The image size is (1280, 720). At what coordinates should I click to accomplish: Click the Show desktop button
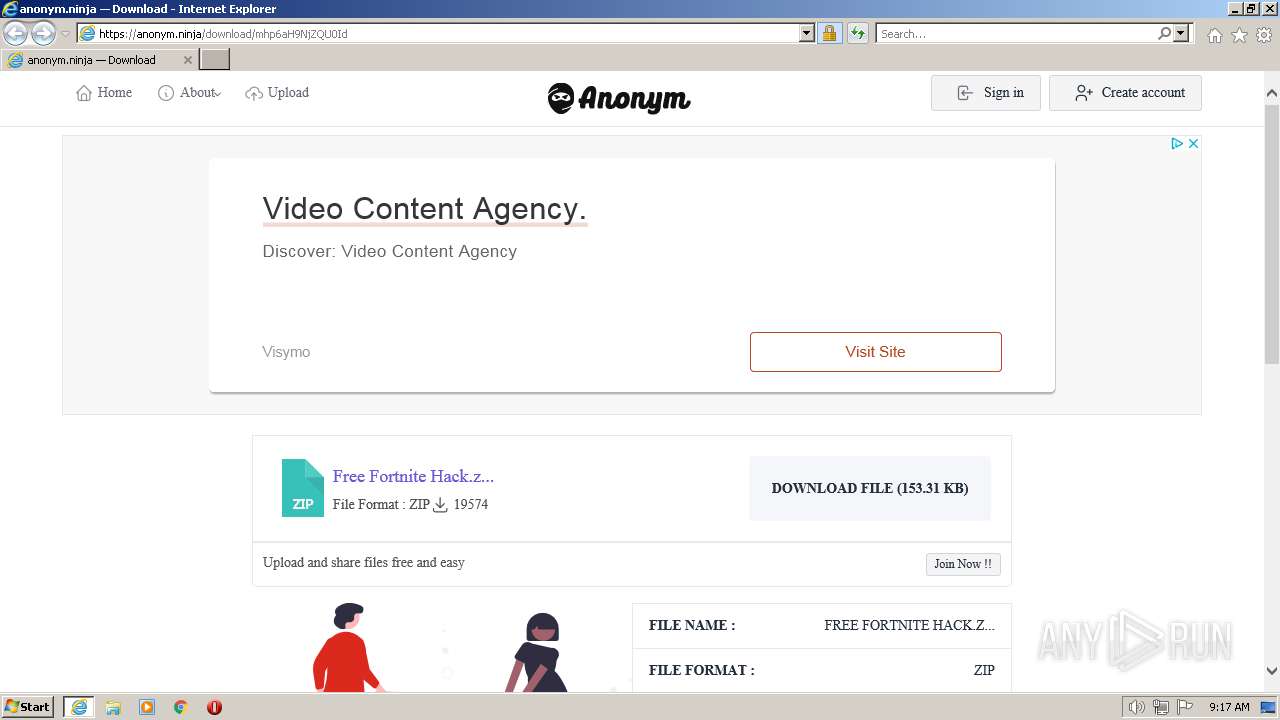click(x=1269, y=707)
